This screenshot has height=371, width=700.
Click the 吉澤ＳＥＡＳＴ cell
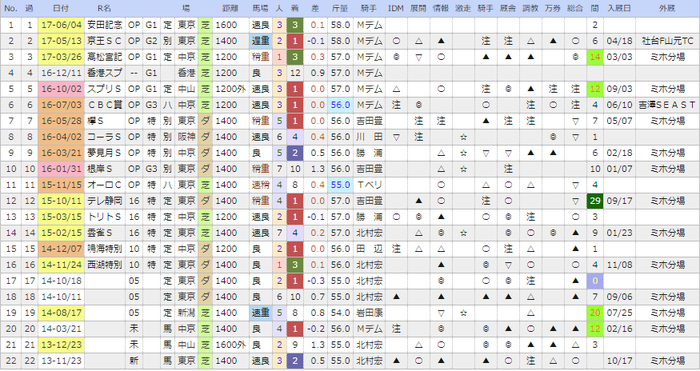click(x=667, y=105)
